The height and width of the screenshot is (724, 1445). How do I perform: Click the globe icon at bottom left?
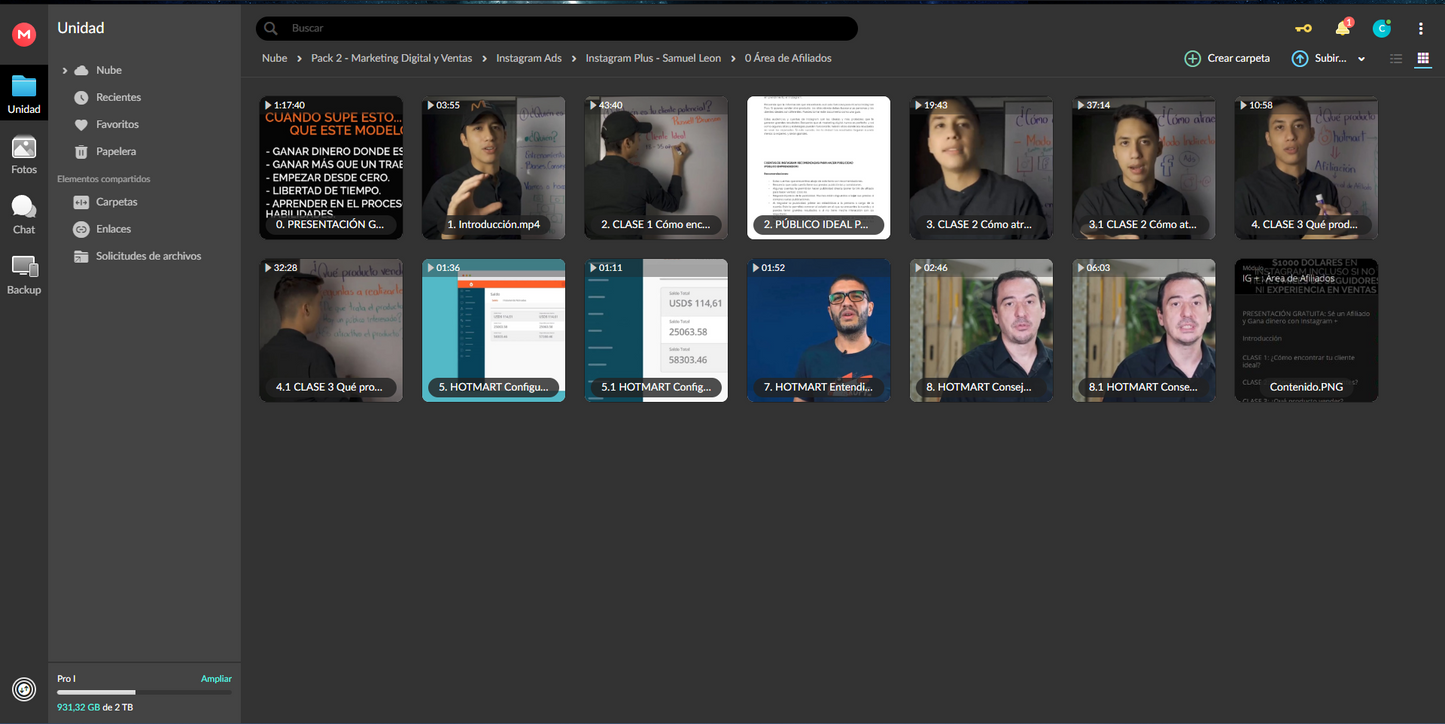click(24, 689)
